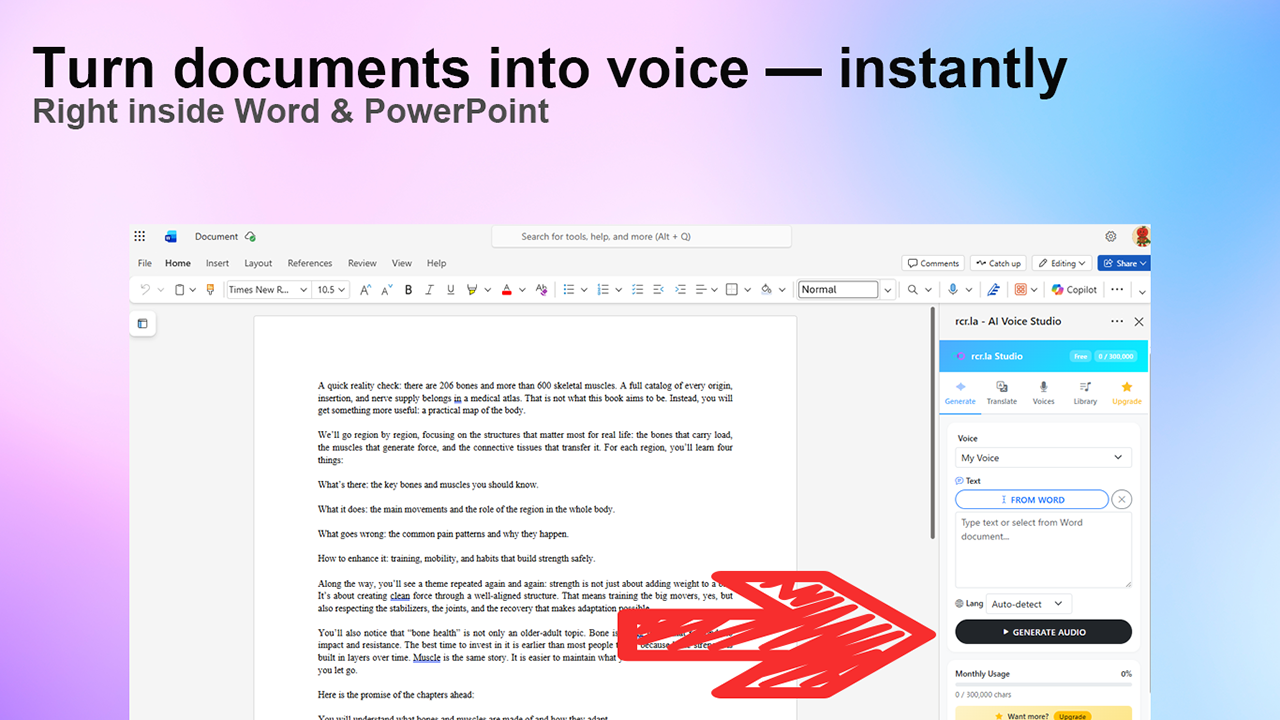
Task: Click the Upgrade star tab
Action: [x=1127, y=392]
